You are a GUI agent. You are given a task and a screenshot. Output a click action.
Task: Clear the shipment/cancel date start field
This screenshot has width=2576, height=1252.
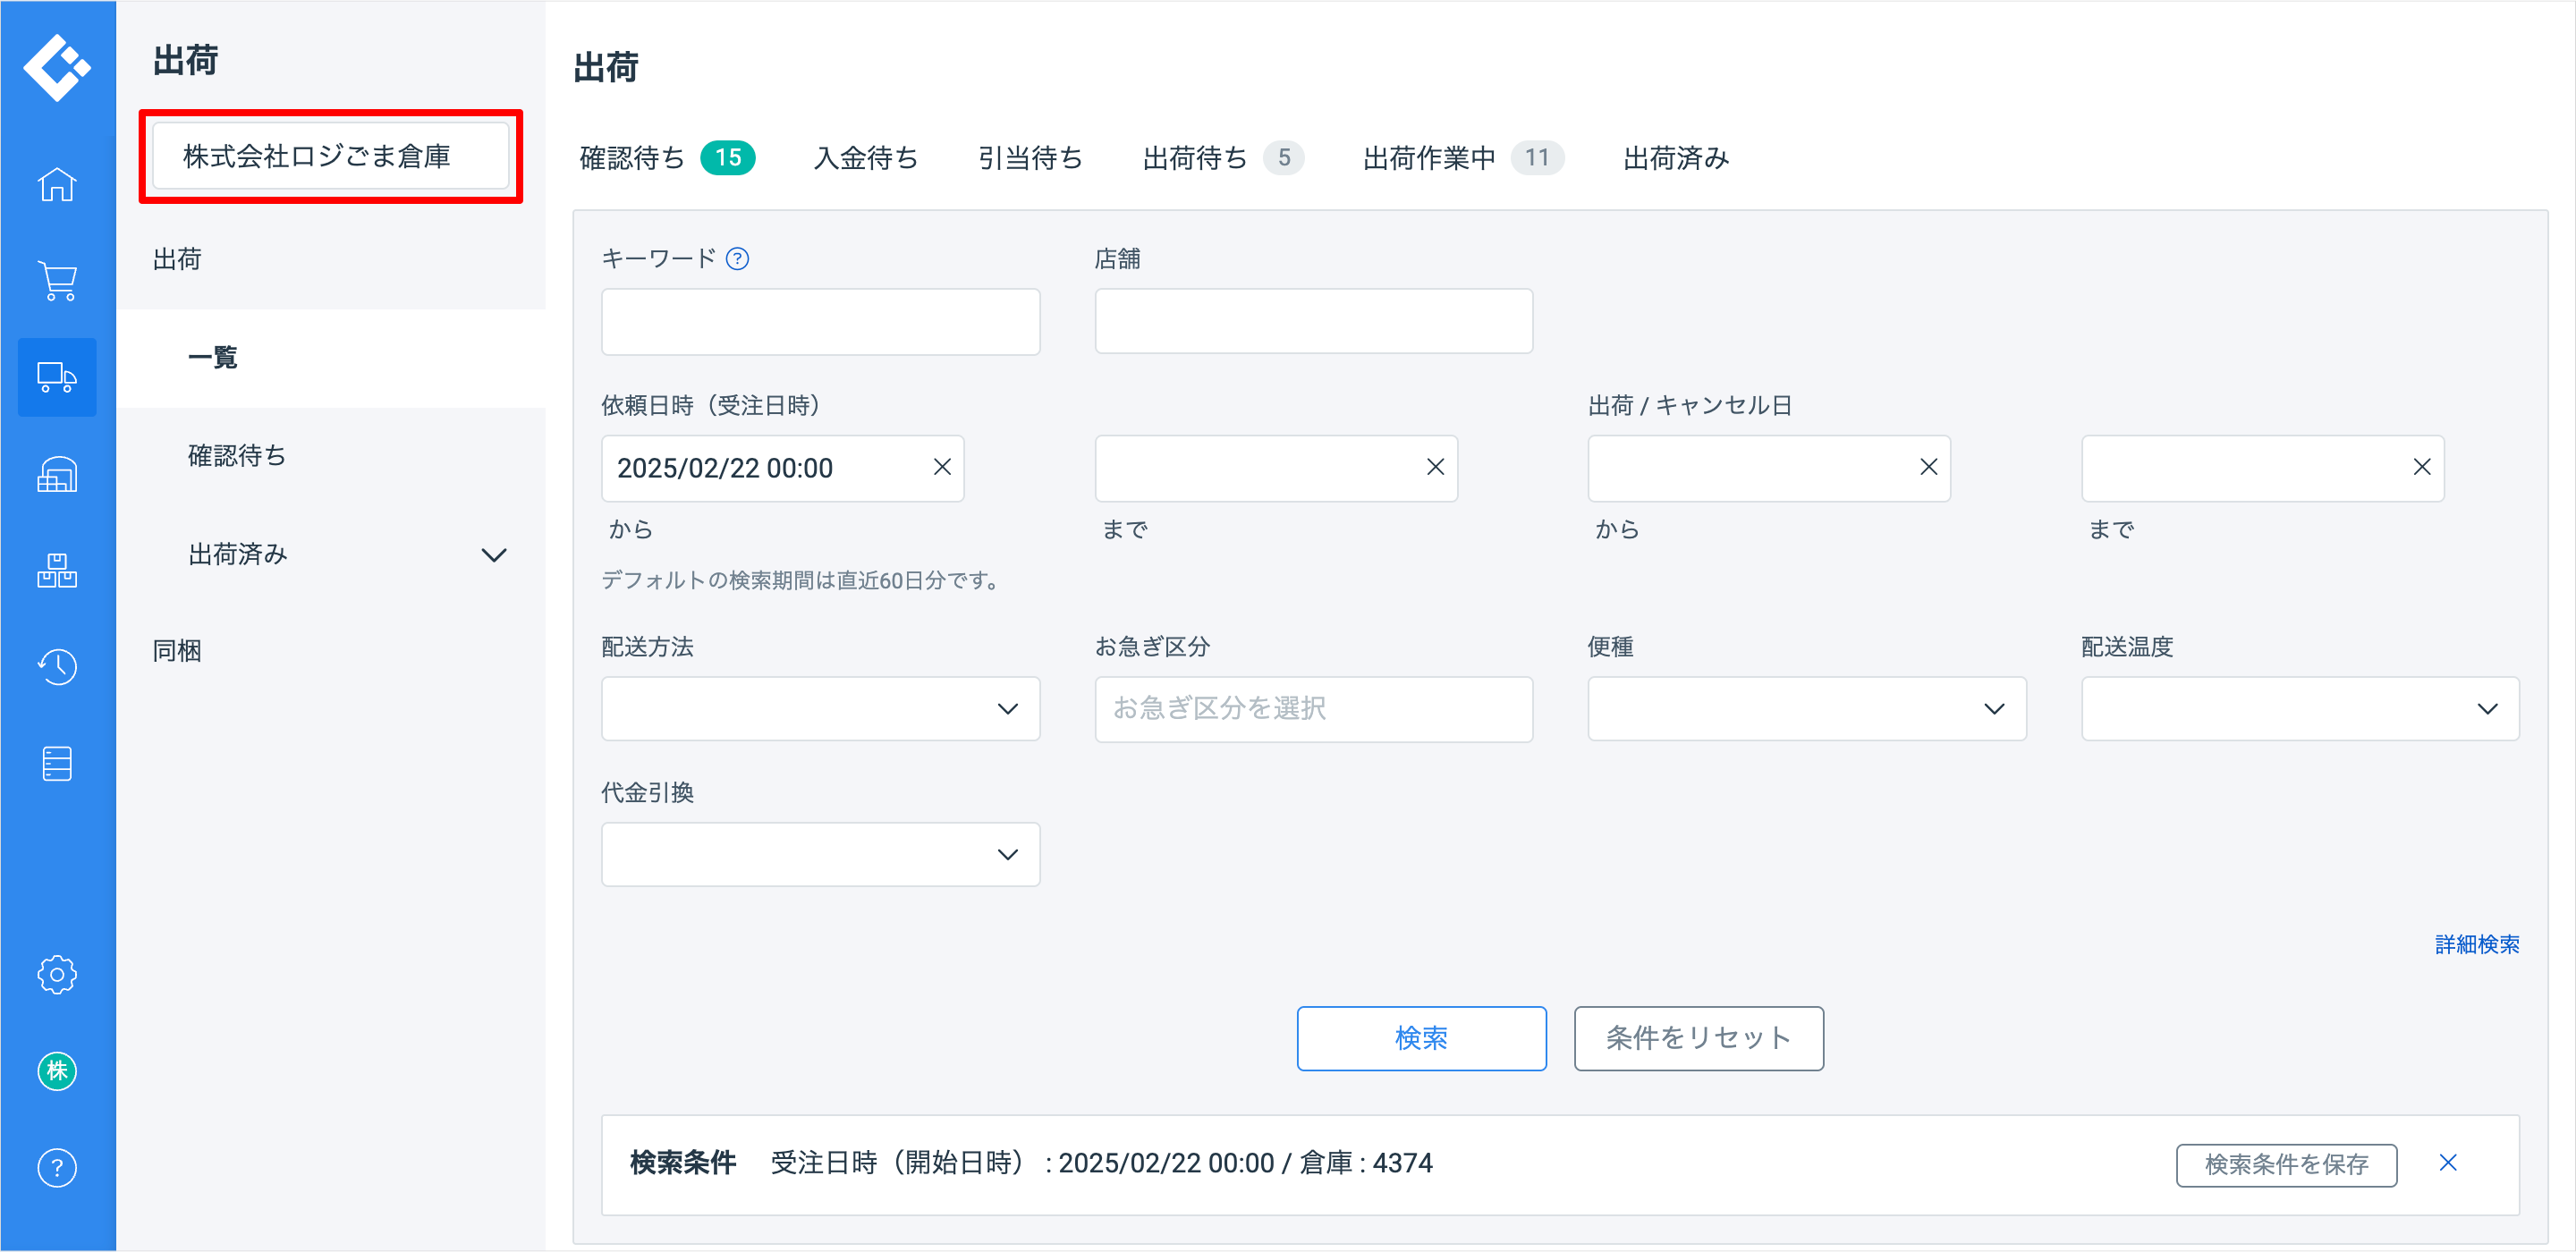1929,467
